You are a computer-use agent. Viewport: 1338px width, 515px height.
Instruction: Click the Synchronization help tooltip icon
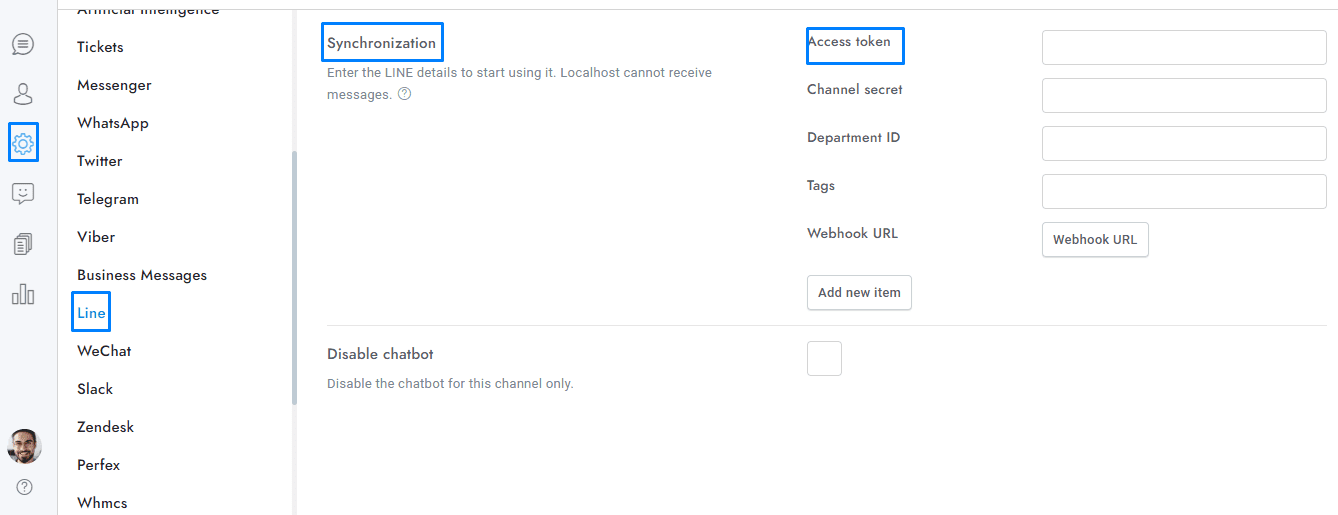coord(404,95)
